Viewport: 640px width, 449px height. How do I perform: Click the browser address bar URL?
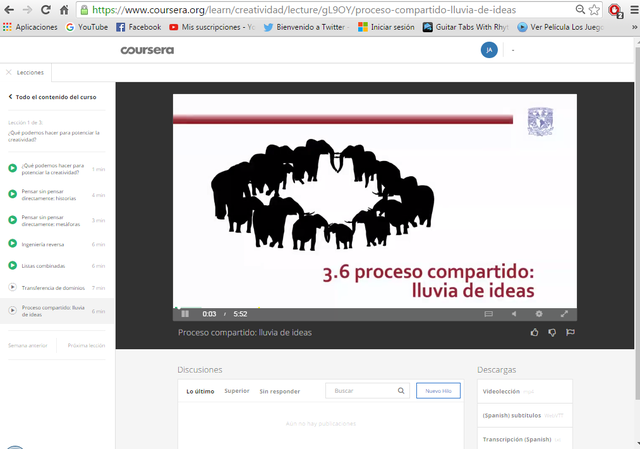click(x=304, y=10)
